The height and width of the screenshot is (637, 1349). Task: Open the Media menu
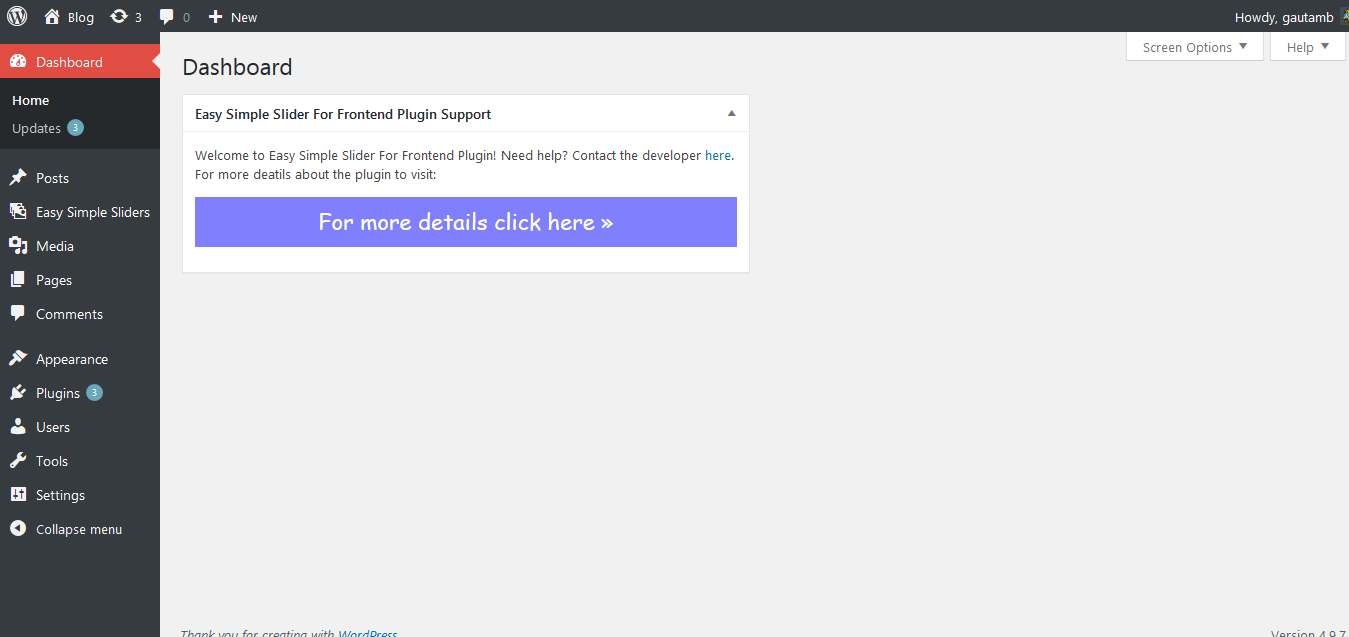(x=55, y=246)
